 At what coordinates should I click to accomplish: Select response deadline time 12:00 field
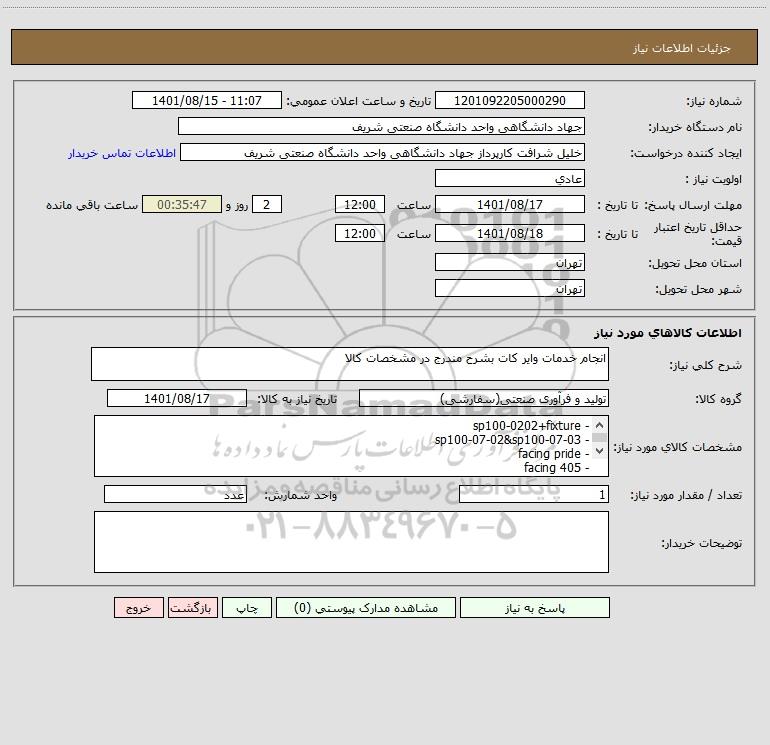click(x=359, y=204)
